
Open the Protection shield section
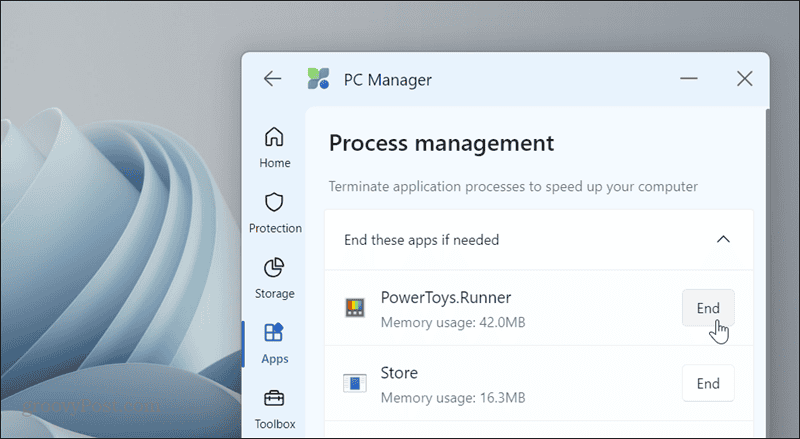[275, 213]
